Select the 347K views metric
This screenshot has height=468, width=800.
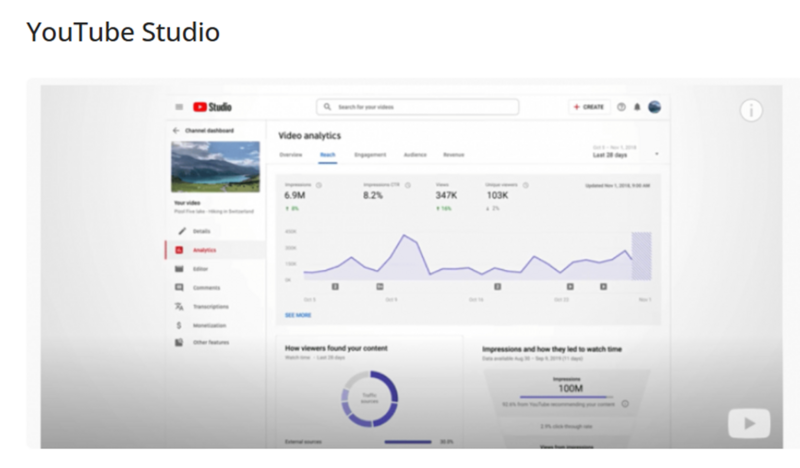tap(446, 195)
